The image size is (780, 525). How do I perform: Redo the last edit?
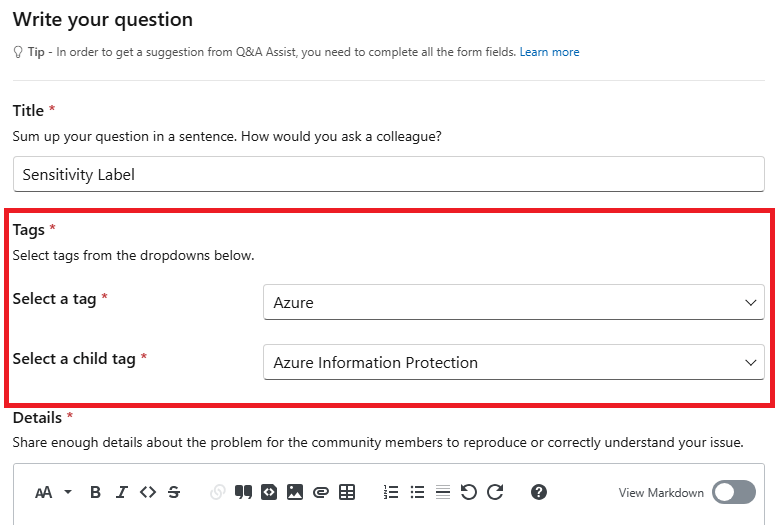pyautogui.click(x=495, y=492)
